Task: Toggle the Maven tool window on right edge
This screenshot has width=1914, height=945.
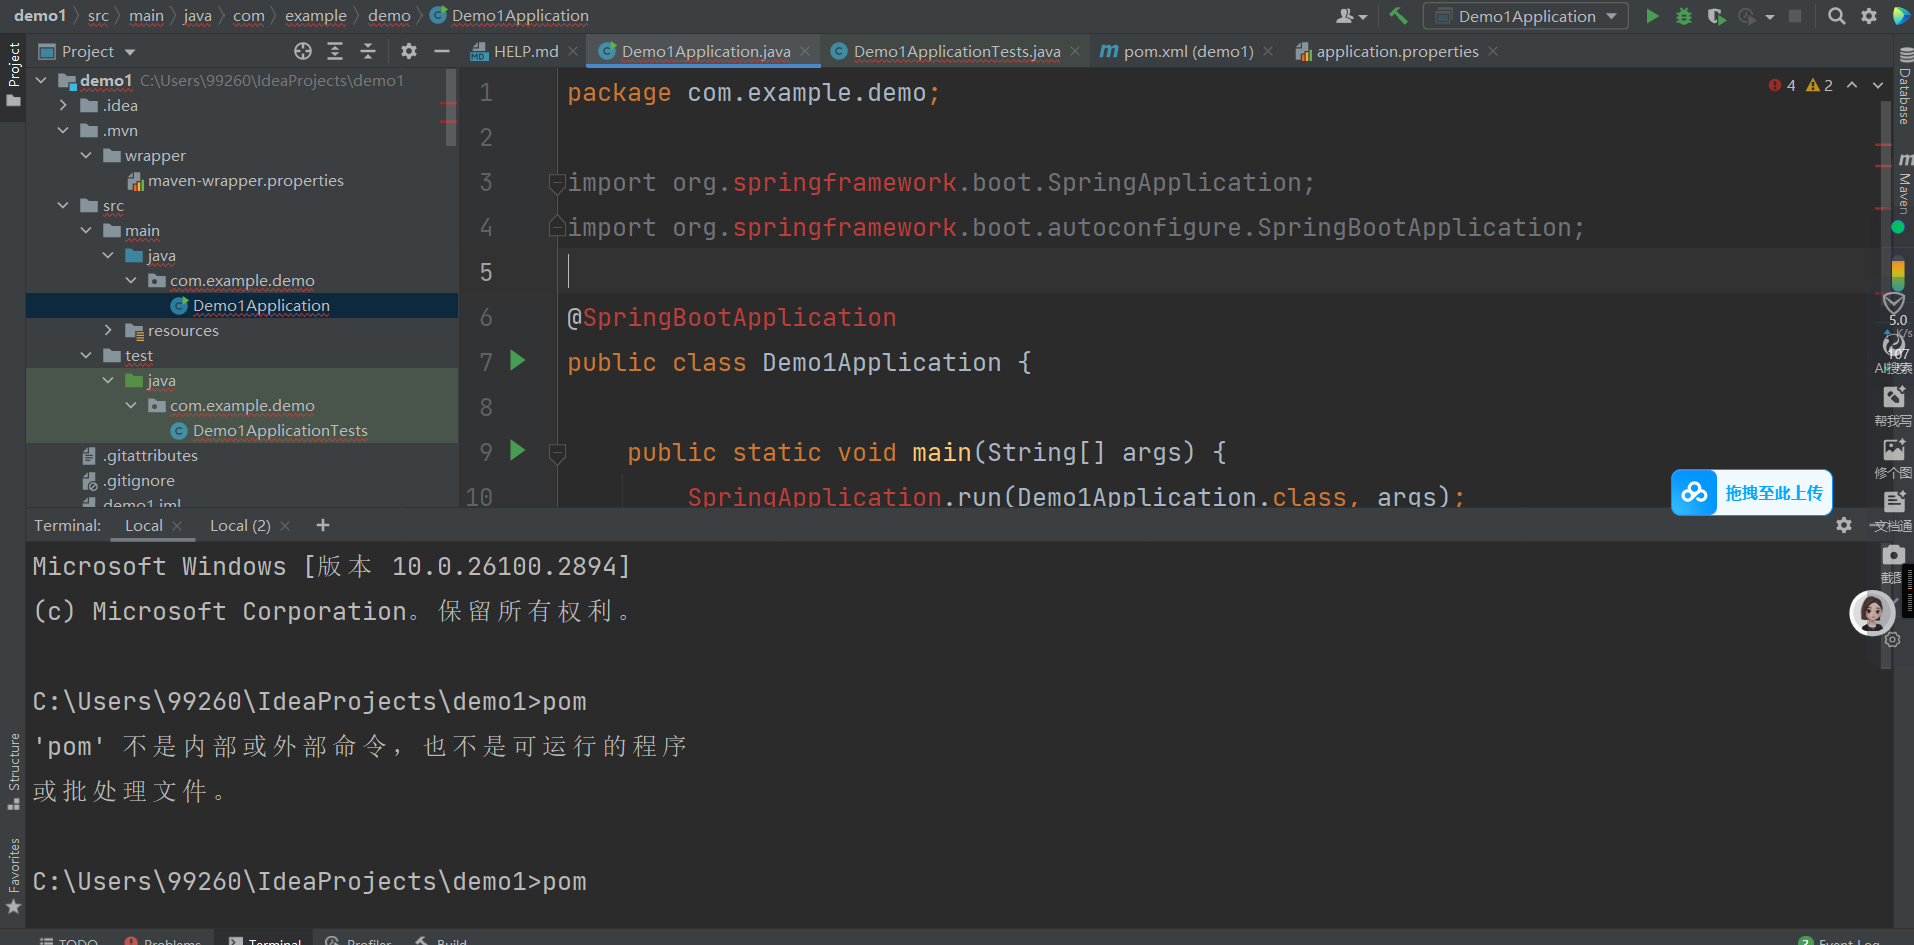Action: (1903, 185)
